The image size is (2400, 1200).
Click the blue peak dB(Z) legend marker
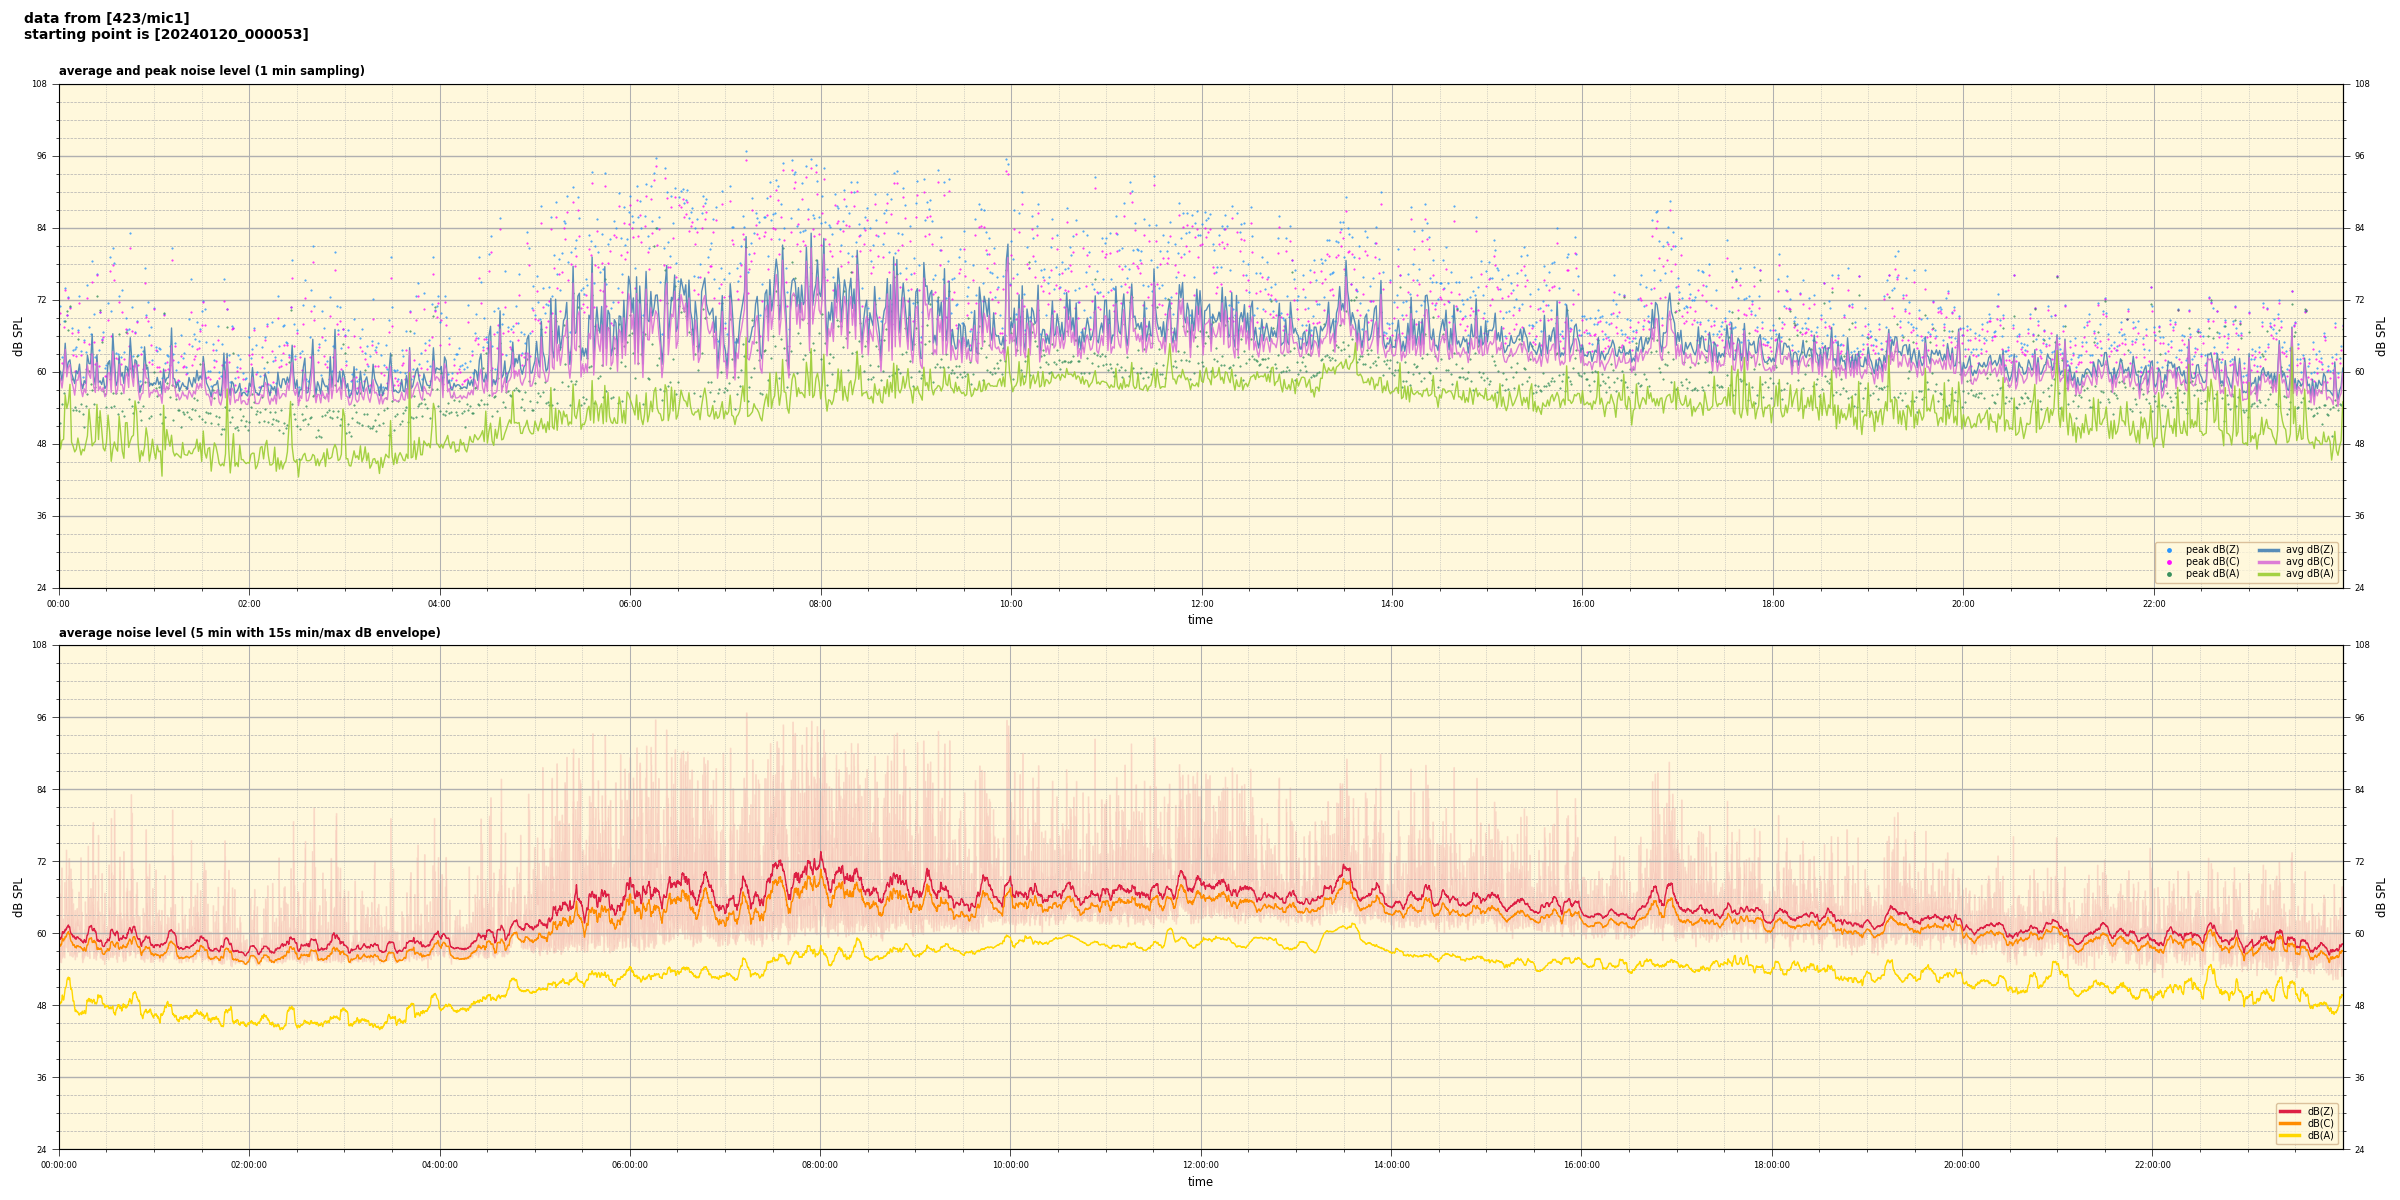(2169, 550)
